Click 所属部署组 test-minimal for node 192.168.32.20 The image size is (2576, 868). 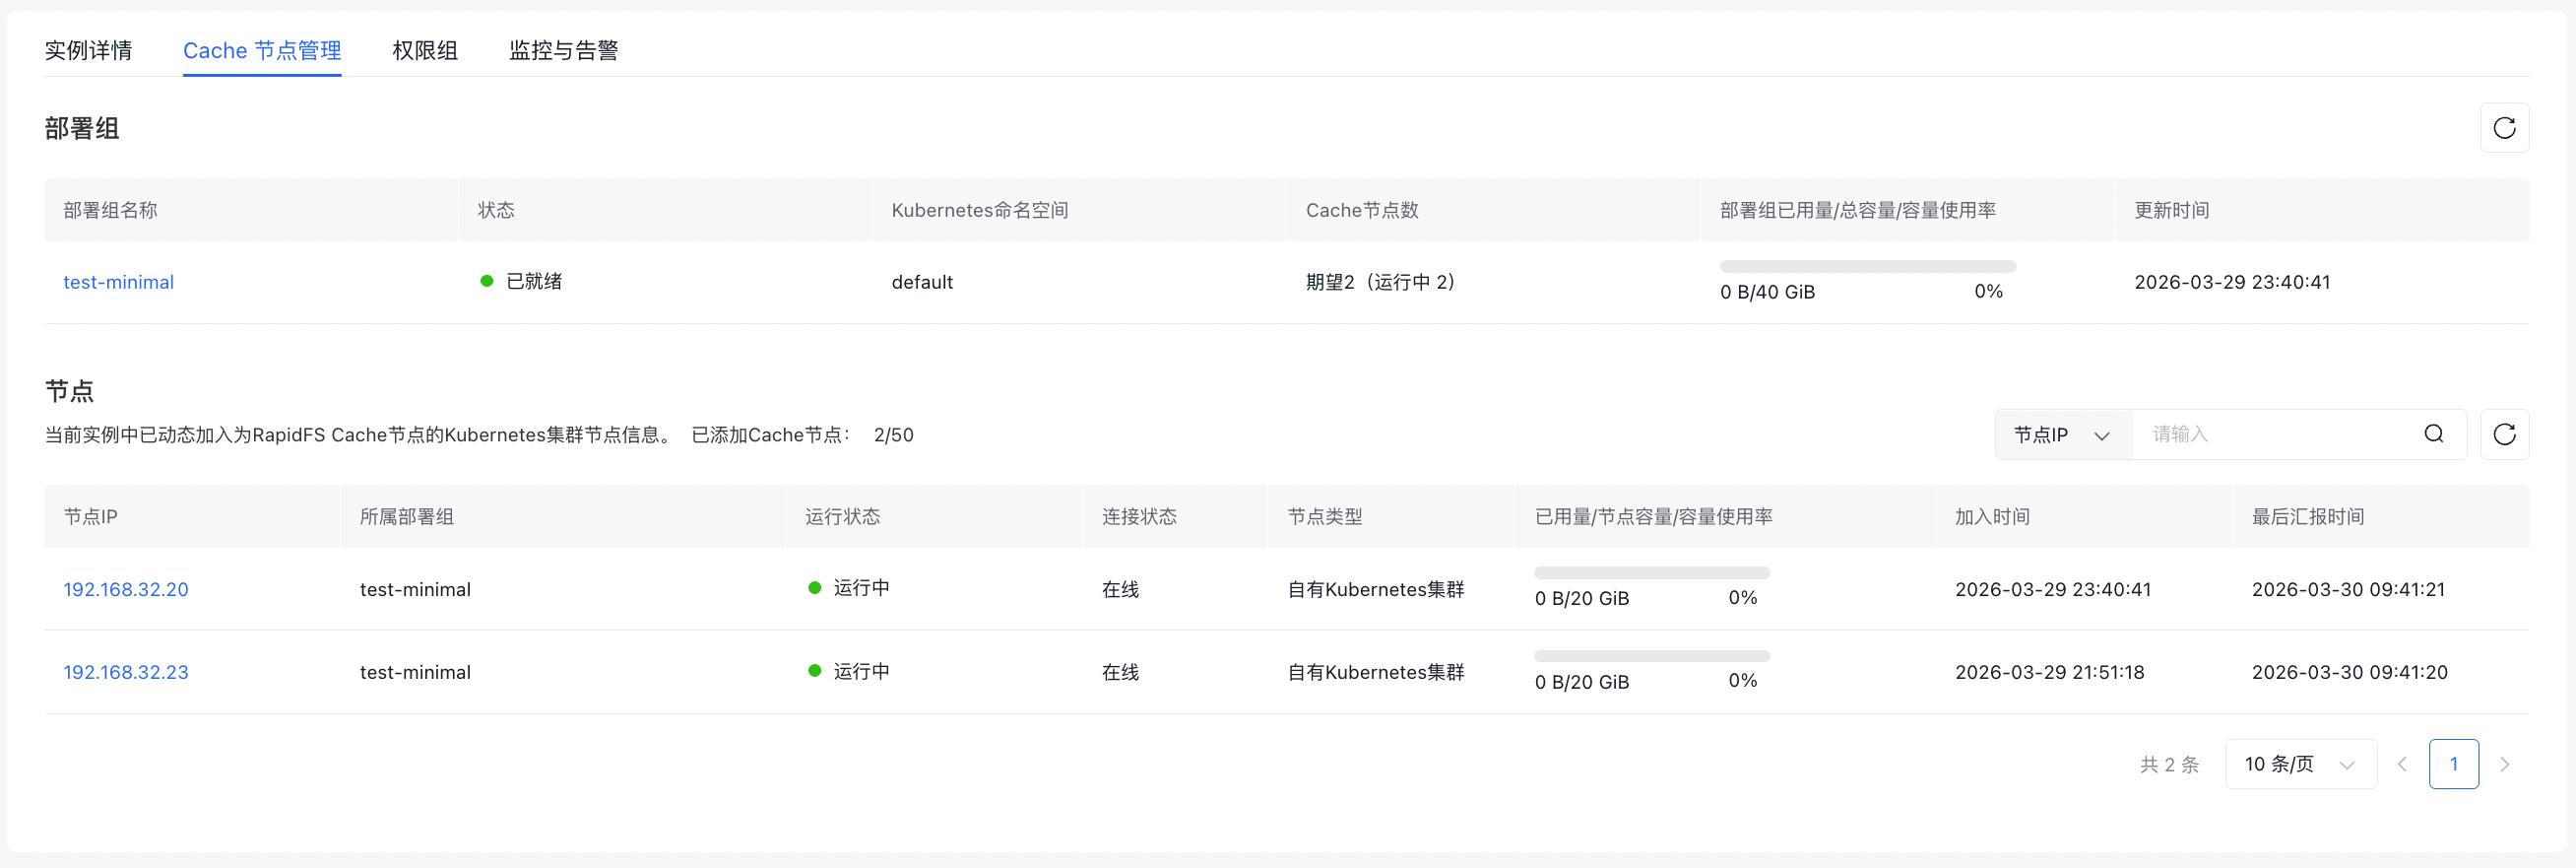coord(415,589)
